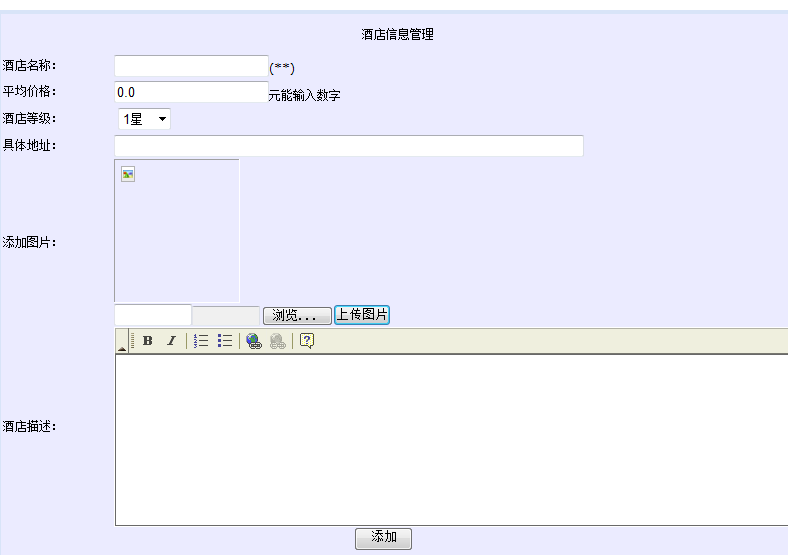
Task: Click the 添加 submit button
Action: [383, 538]
